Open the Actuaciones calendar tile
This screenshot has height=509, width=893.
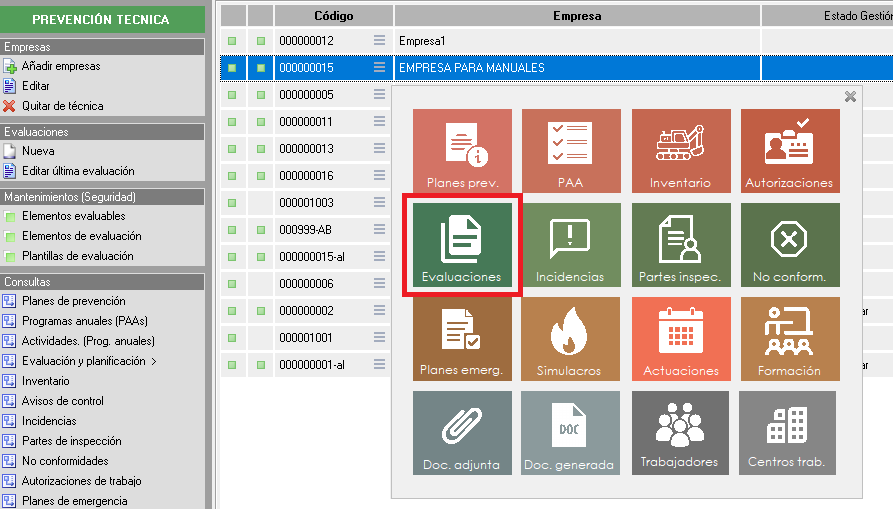(x=680, y=339)
